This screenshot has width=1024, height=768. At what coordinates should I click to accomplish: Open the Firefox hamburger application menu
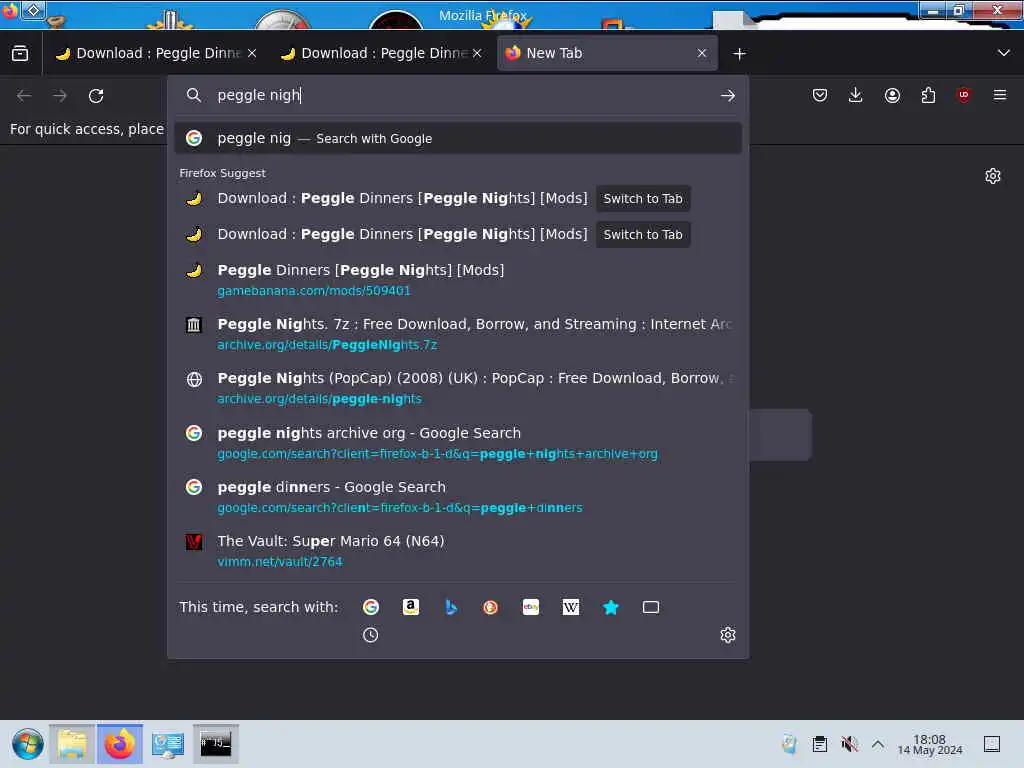[x=1000, y=96]
